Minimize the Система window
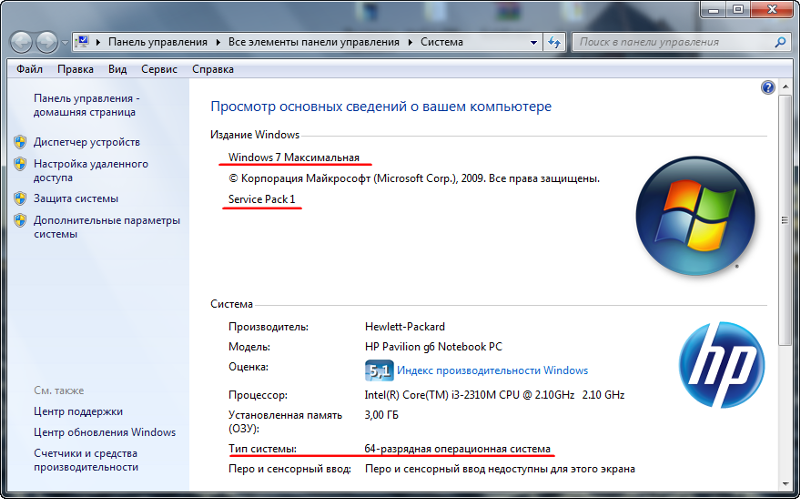800x499 pixels. coord(714,9)
